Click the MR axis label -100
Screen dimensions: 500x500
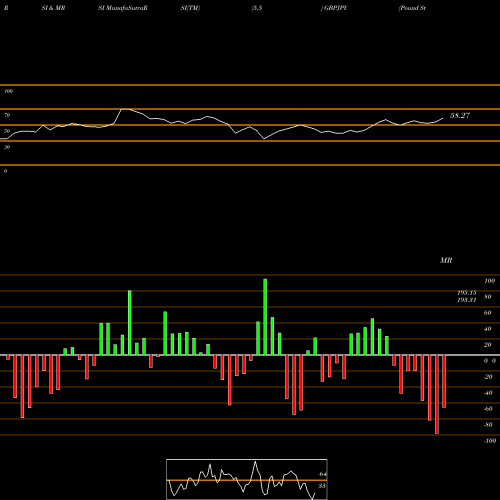490,441
